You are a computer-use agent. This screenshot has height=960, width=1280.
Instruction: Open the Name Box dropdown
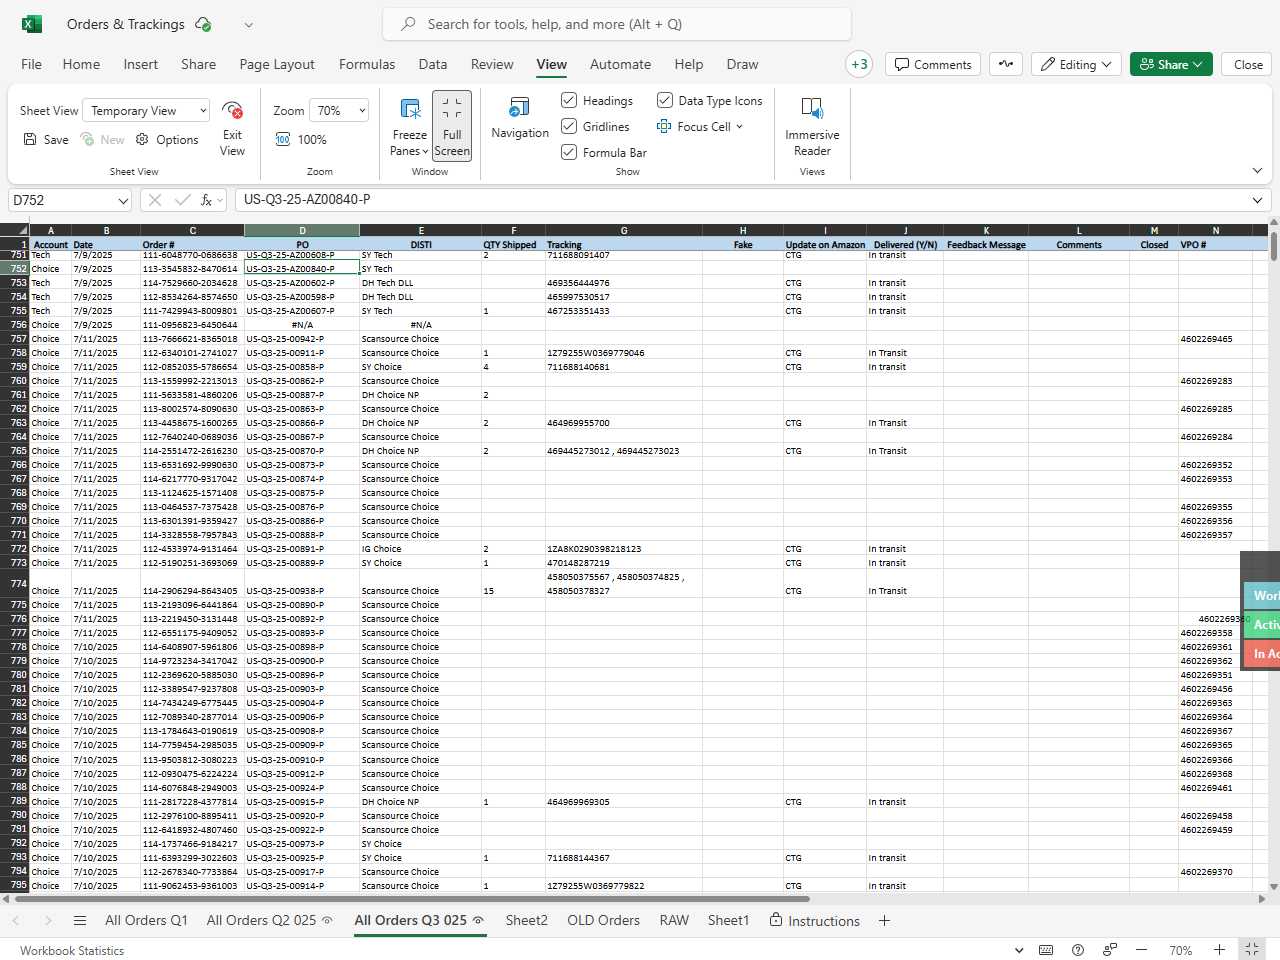tap(123, 200)
